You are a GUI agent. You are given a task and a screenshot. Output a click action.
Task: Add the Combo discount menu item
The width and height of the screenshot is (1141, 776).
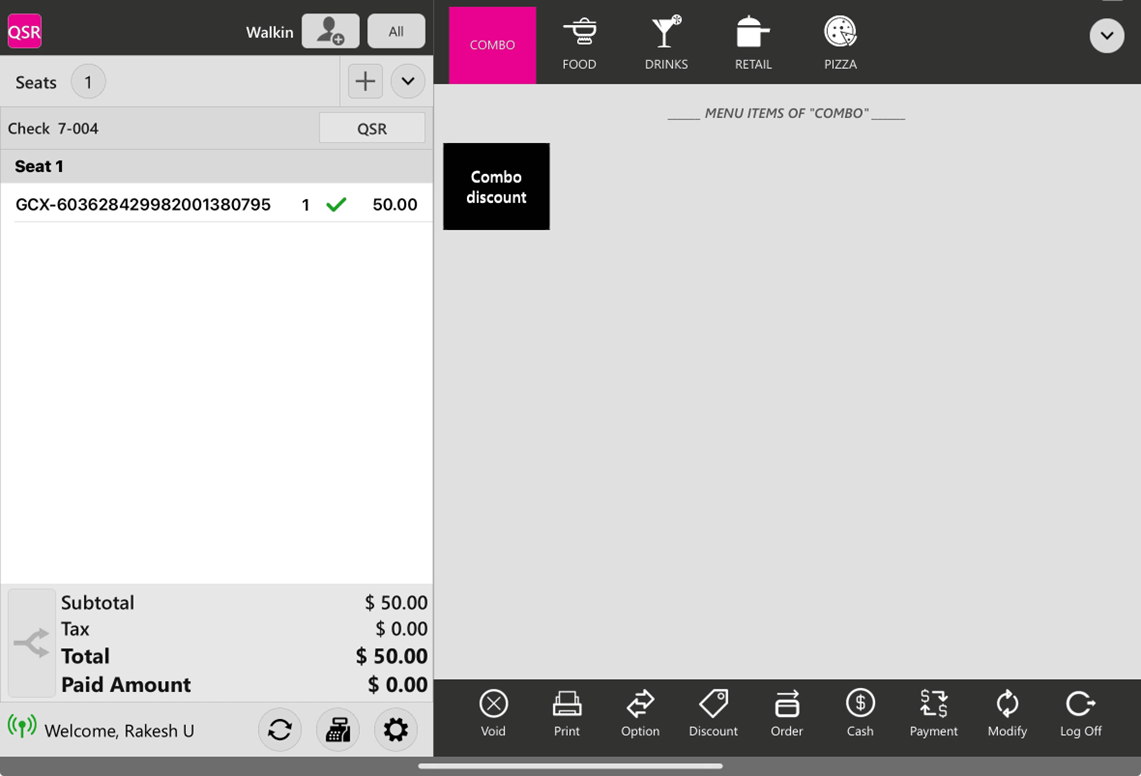click(496, 186)
